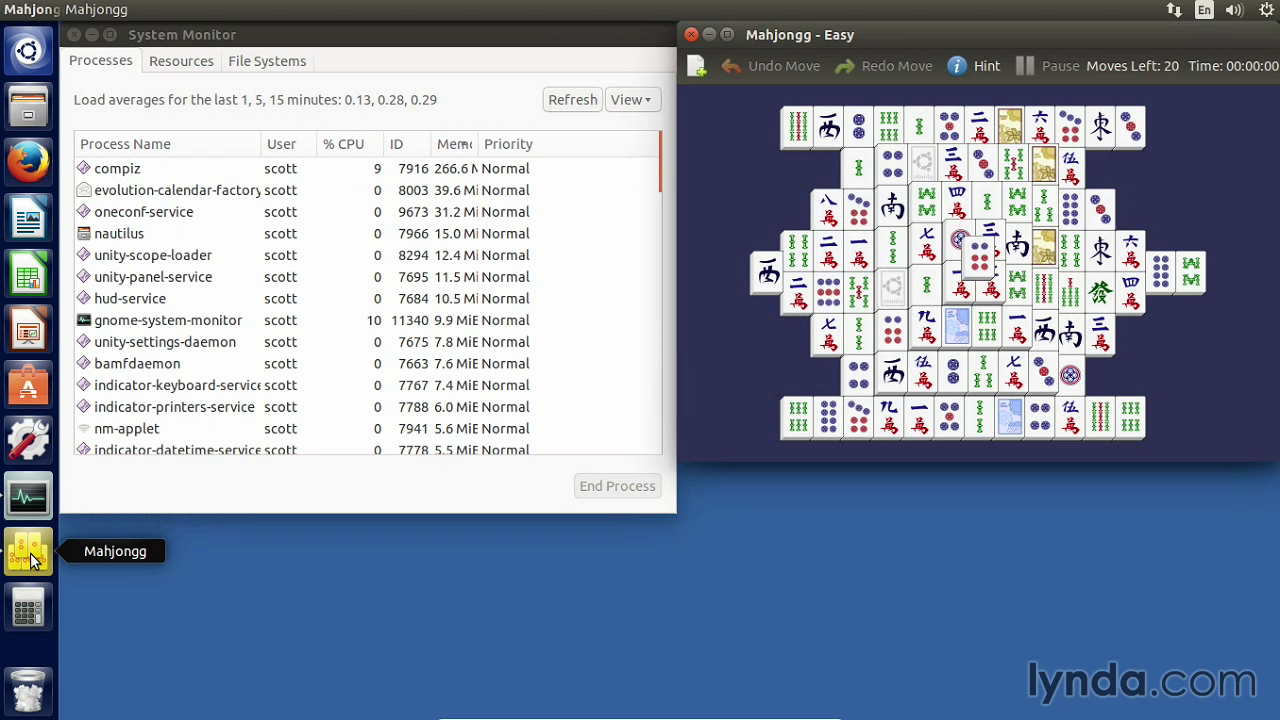This screenshot has height=720, width=1280.
Task: Select the nm-applet process row
Action: click(367, 428)
